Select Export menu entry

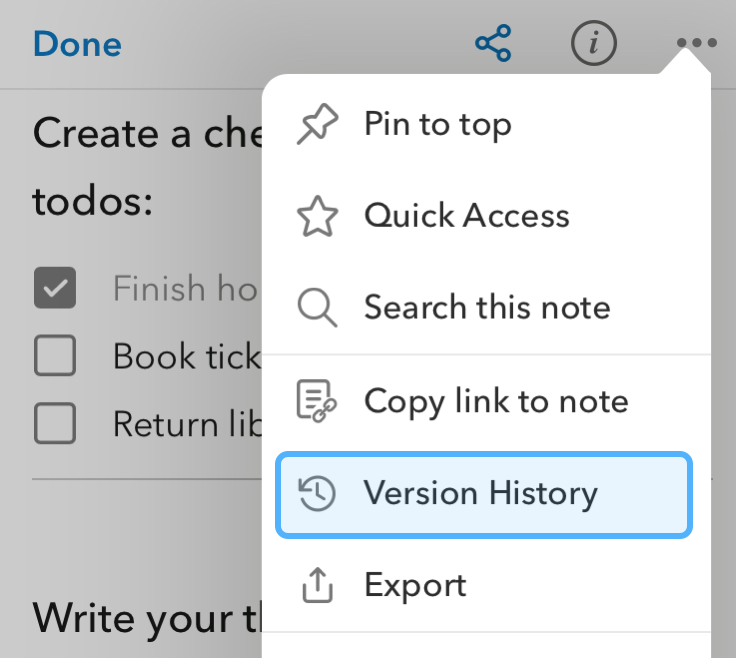pyautogui.click(x=415, y=585)
